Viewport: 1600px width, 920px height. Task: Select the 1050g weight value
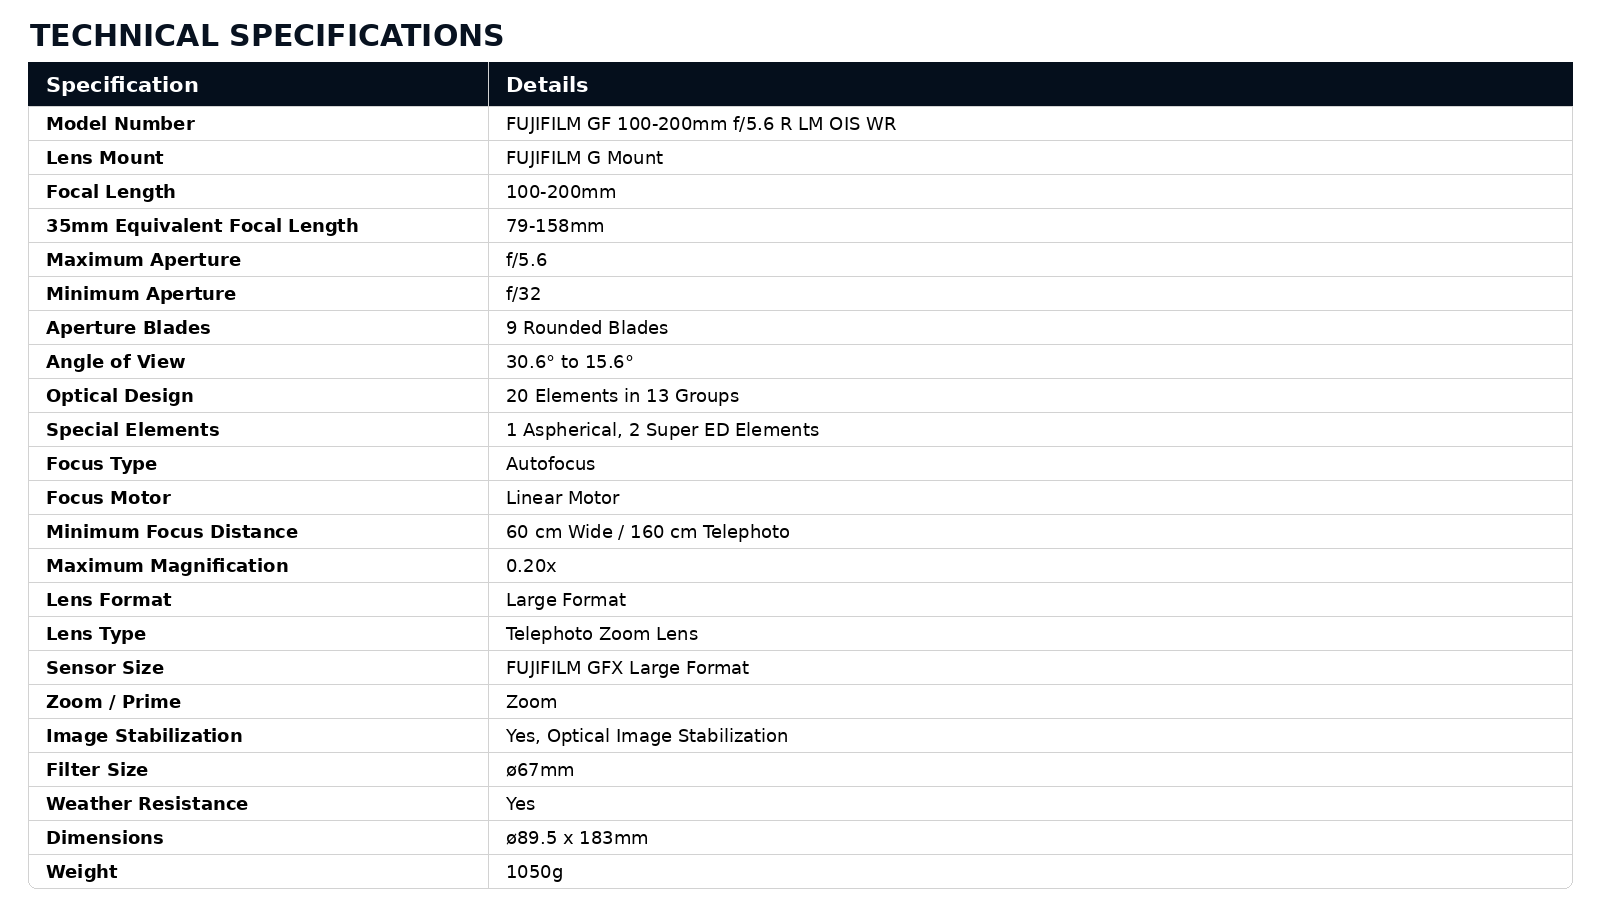click(534, 872)
